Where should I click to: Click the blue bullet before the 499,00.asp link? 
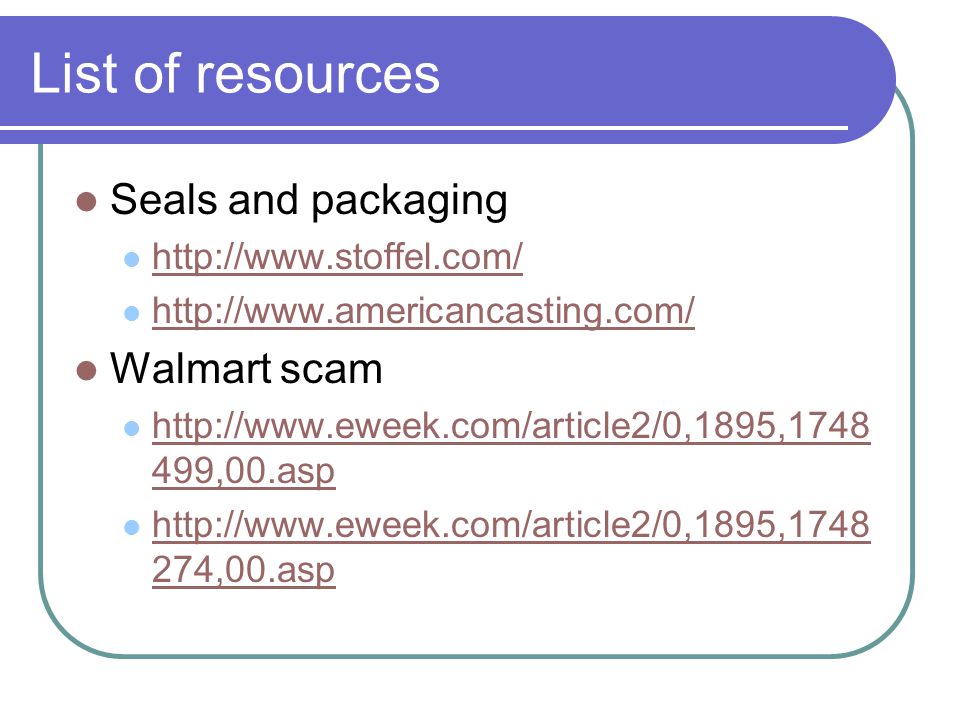[x=132, y=428]
